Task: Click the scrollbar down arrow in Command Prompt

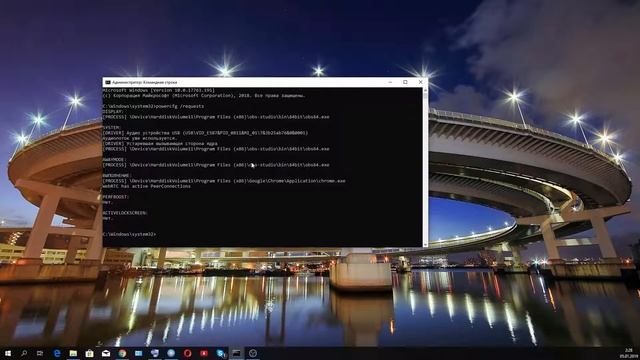Action: [425, 244]
